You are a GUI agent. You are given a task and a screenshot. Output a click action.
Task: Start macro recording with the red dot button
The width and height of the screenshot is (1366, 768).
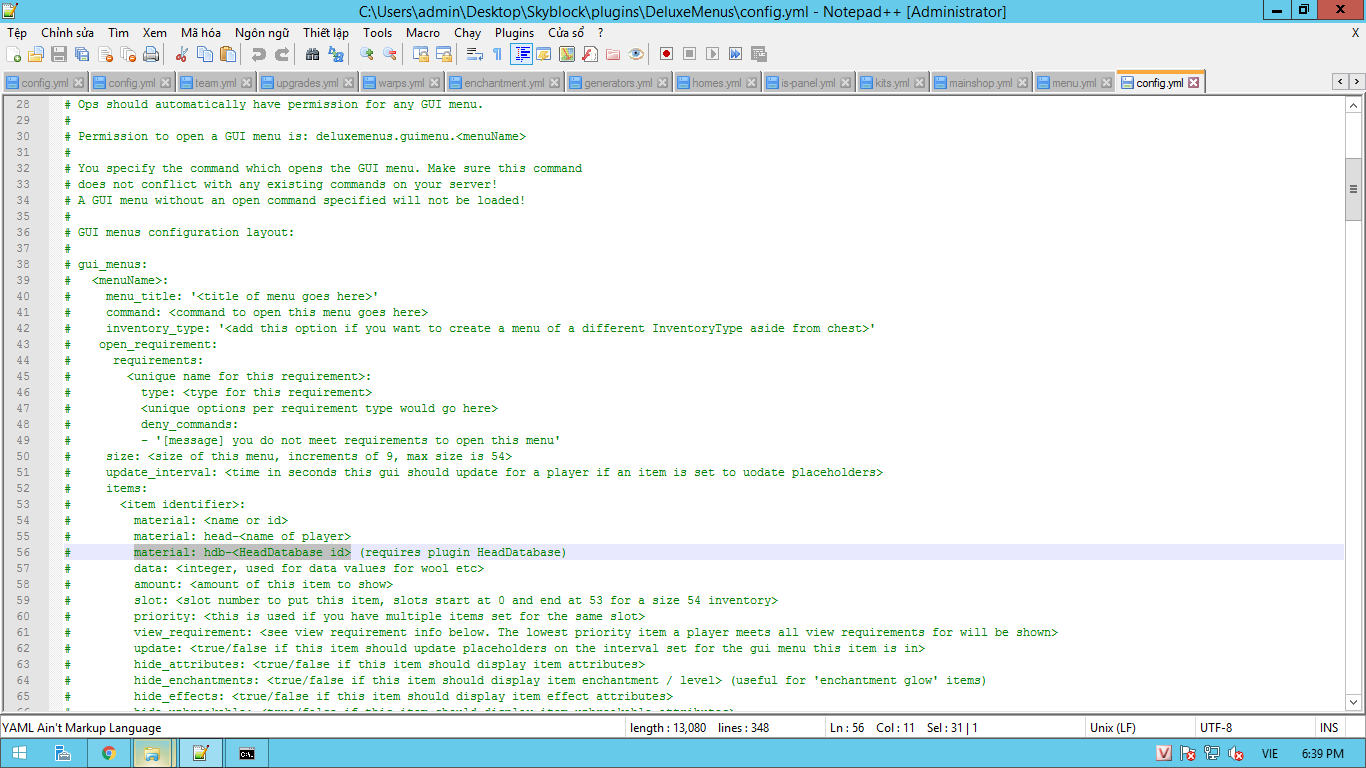pyautogui.click(x=666, y=54)
